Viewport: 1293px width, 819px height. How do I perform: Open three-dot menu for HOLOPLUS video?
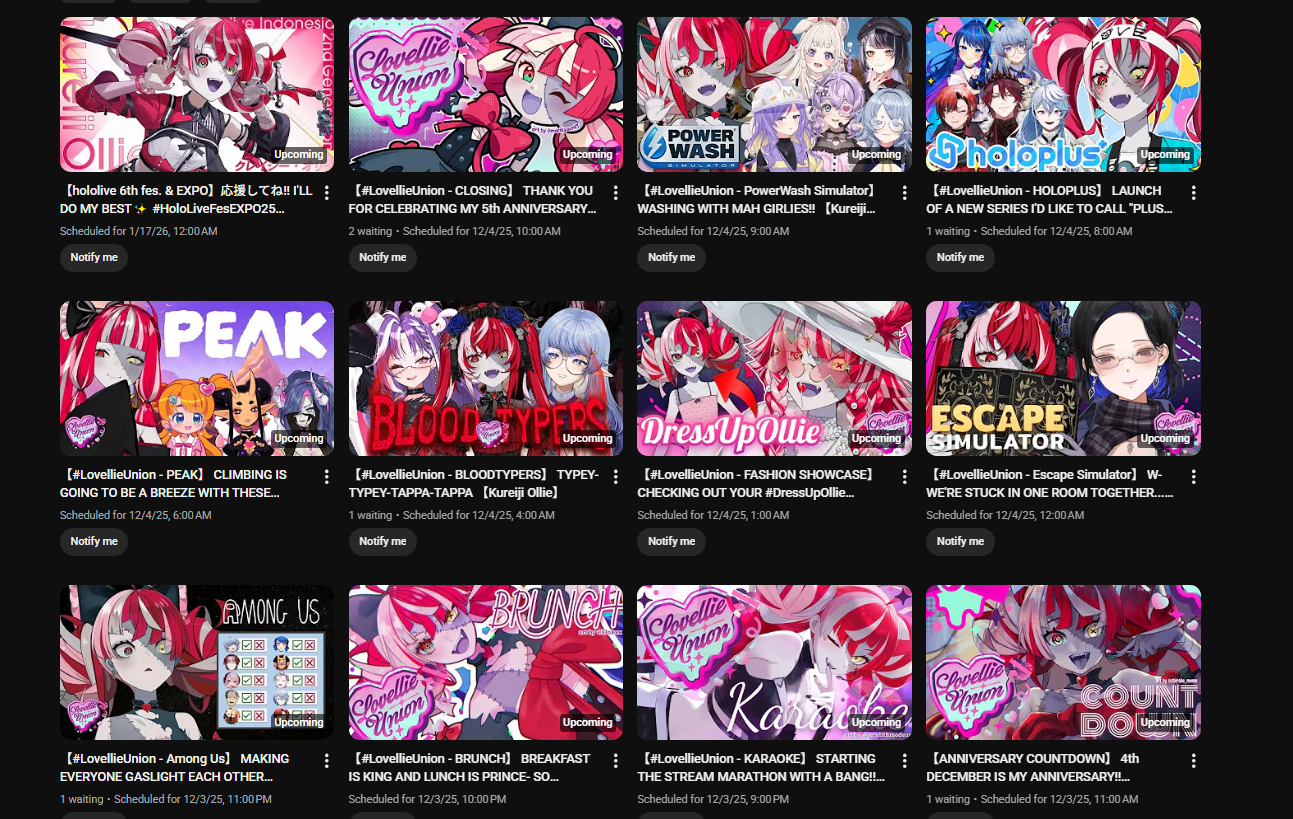point(1193,192)
